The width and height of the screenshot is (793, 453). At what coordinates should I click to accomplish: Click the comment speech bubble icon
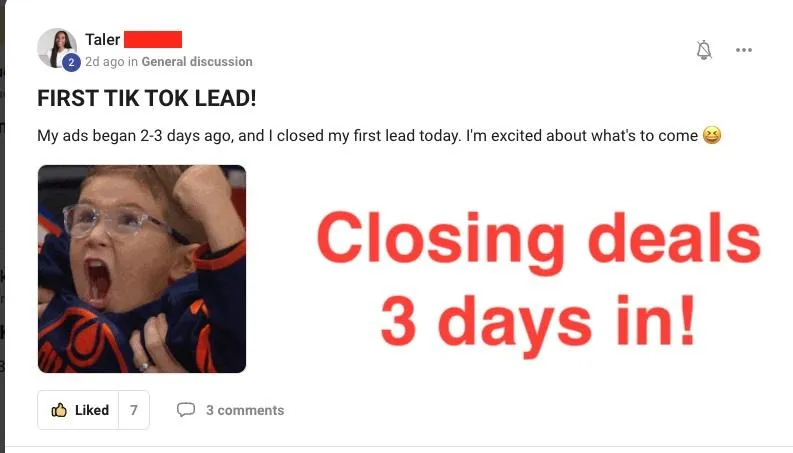(186, 410)
